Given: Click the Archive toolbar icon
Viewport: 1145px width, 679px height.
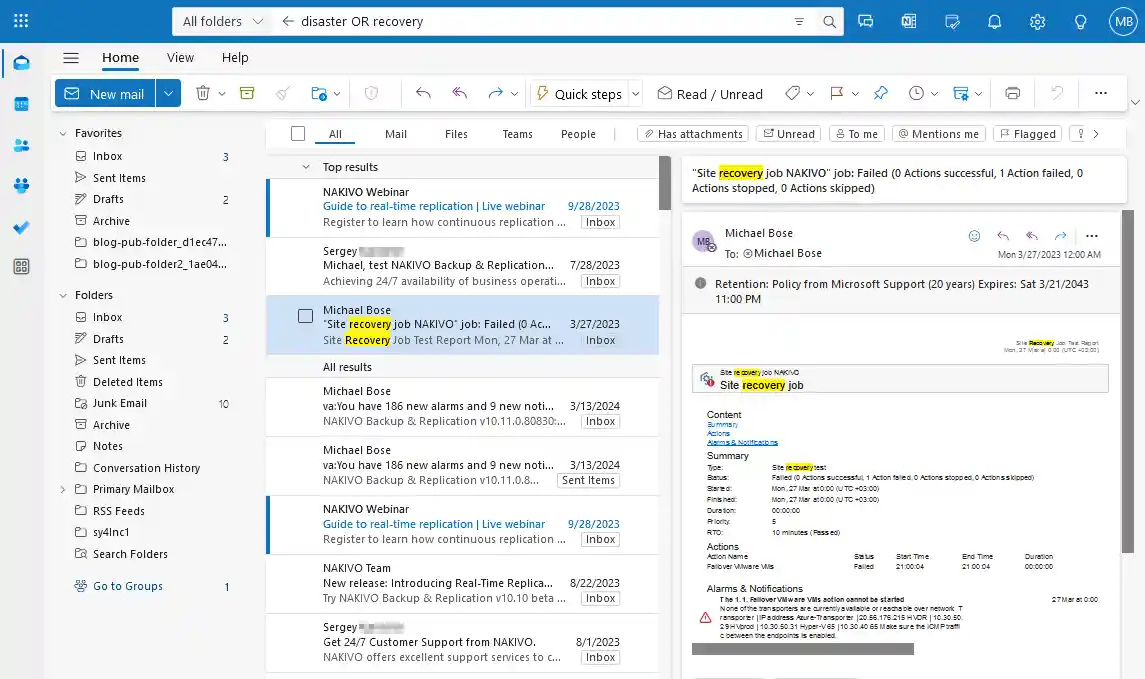Looking at the screenshot, I should tap(247, 93).
